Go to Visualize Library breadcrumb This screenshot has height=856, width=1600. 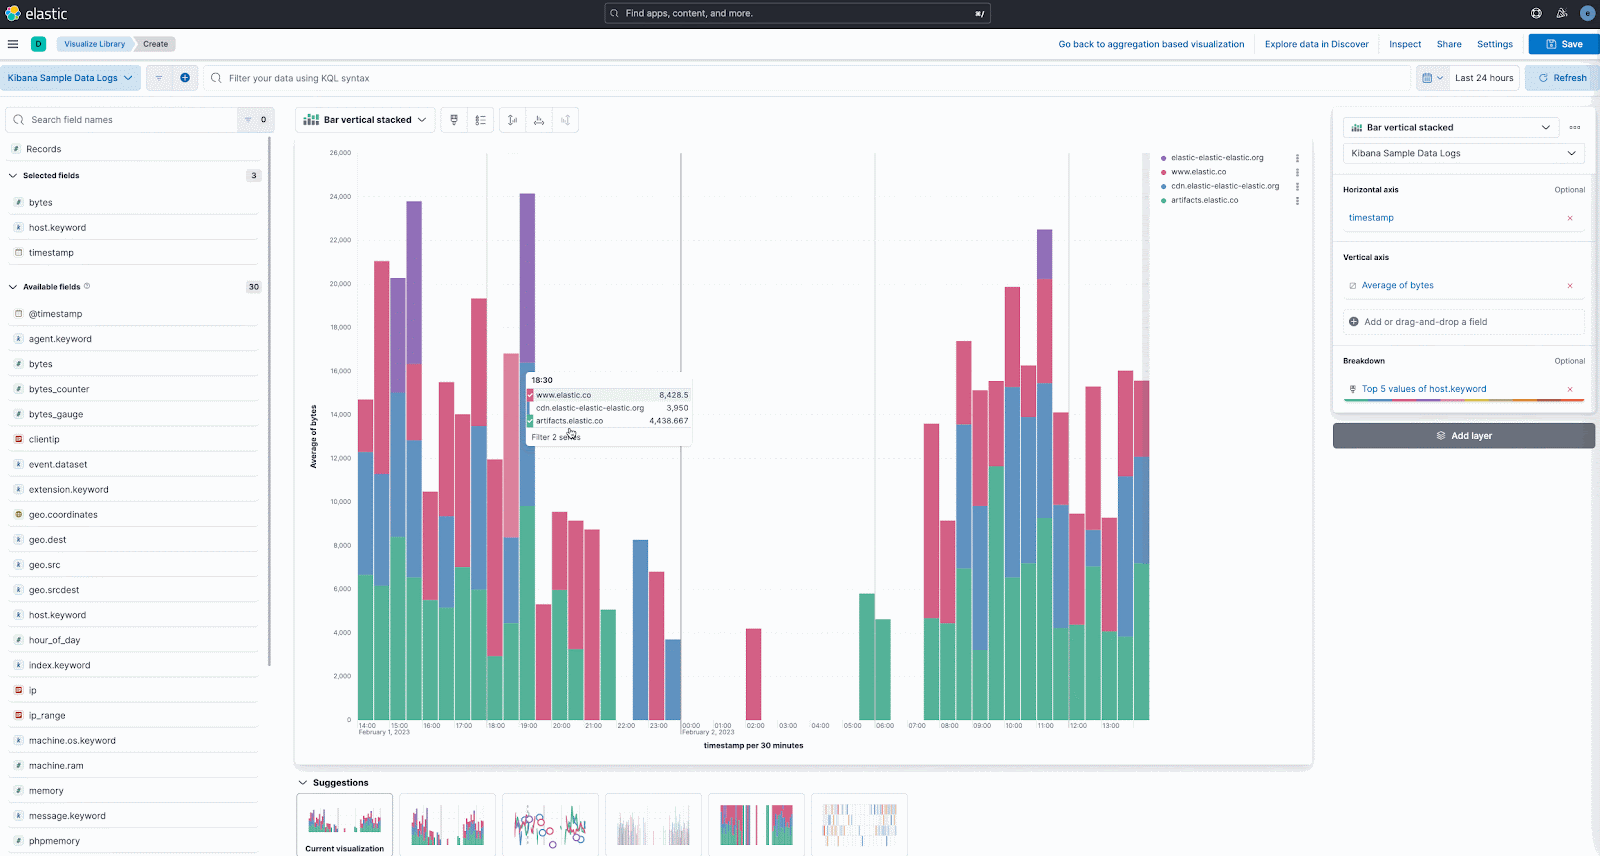pyautogui.click(x=95, y=44)
